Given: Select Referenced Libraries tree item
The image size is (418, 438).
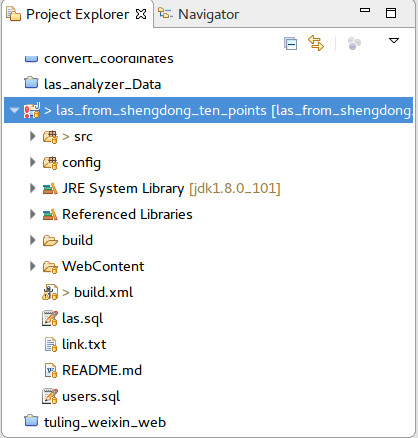Looking at the screenshot, I should [x=127, y=214].
